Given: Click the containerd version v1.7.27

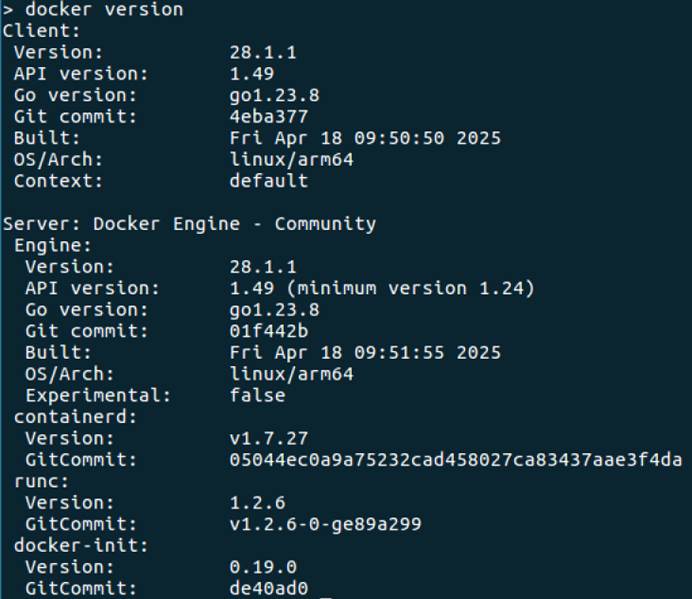Looking at the screenshot, I should pyautogui.click(x=269, y=438).
